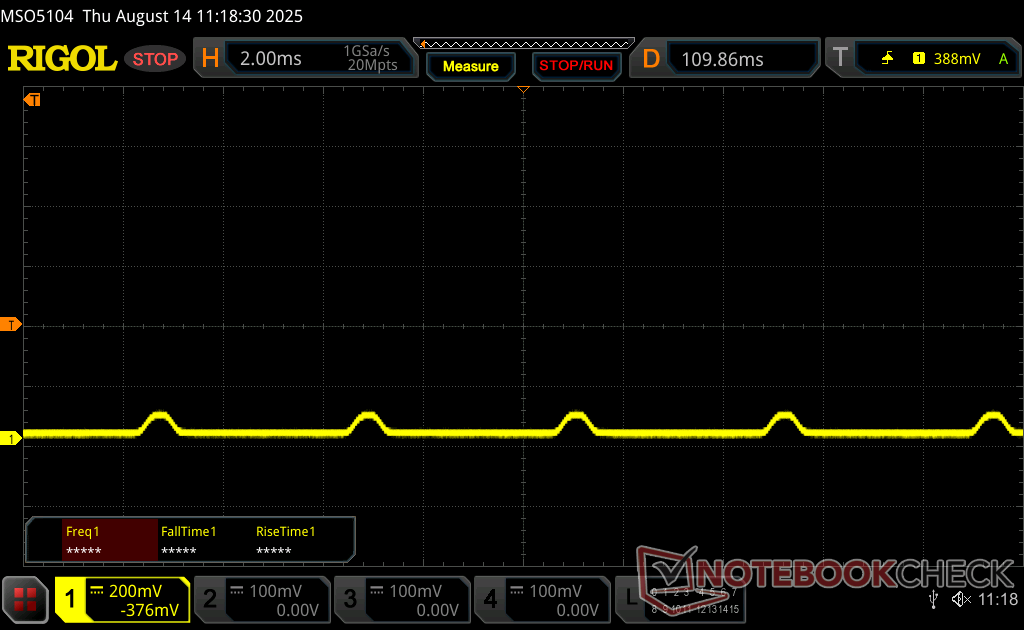
Task: Open channel 3 100mV scale settings
Action: pos(415,591)
